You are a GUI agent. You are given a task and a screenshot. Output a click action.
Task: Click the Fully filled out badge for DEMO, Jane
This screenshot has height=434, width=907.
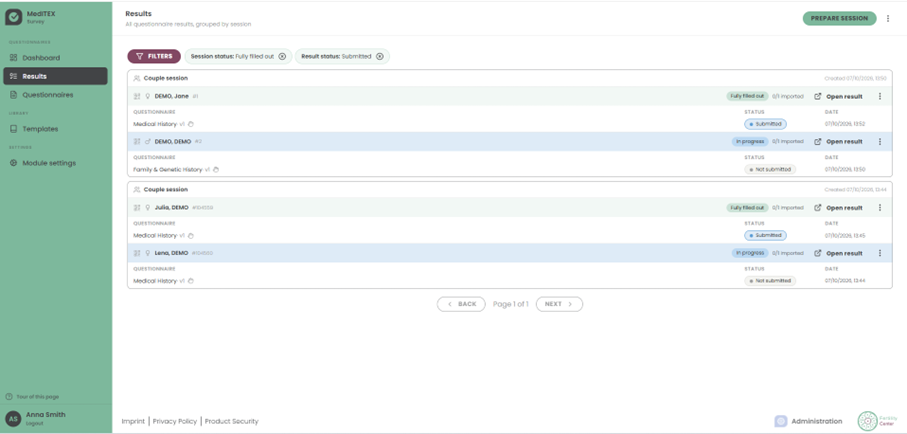747,96
